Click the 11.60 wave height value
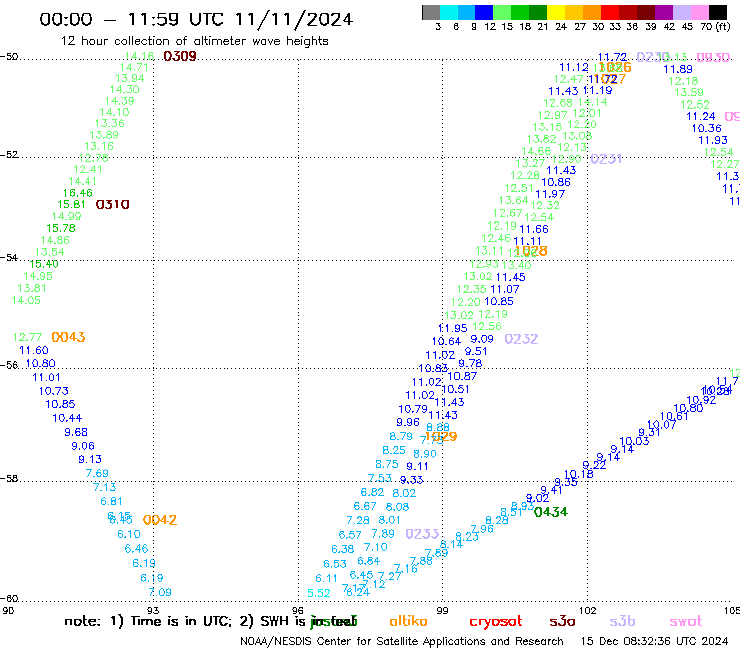 point(34,350)
